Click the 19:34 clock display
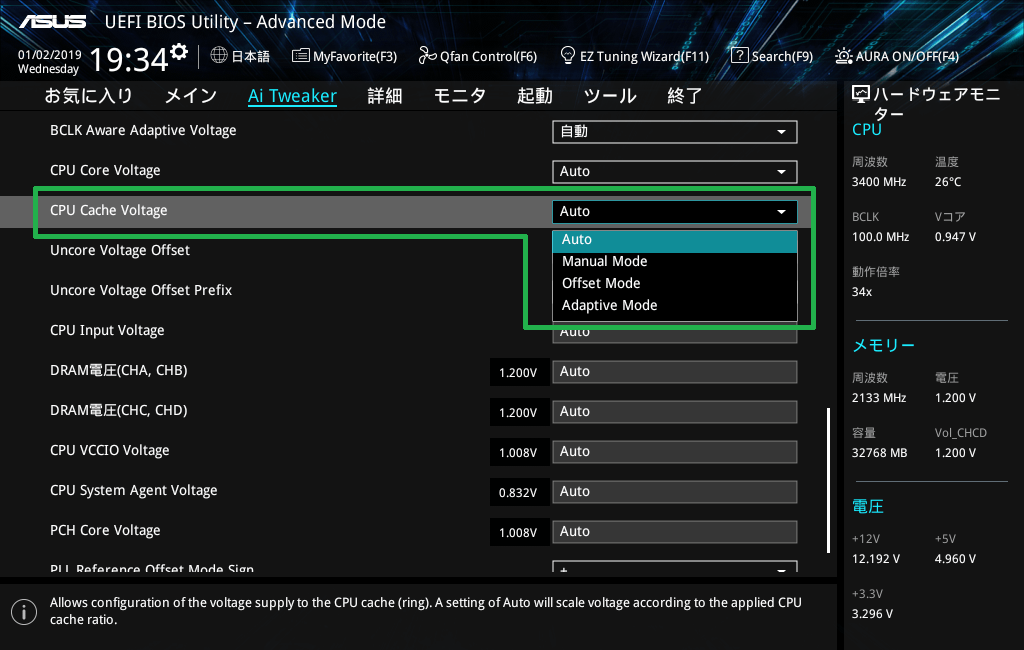 pos(129,60)
